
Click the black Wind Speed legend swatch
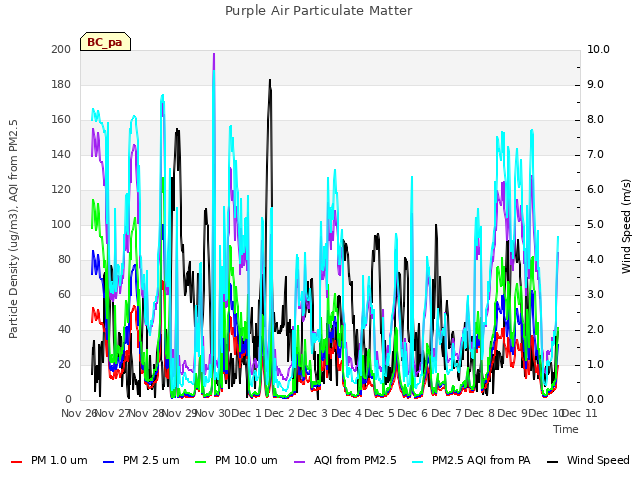[552, 461]
